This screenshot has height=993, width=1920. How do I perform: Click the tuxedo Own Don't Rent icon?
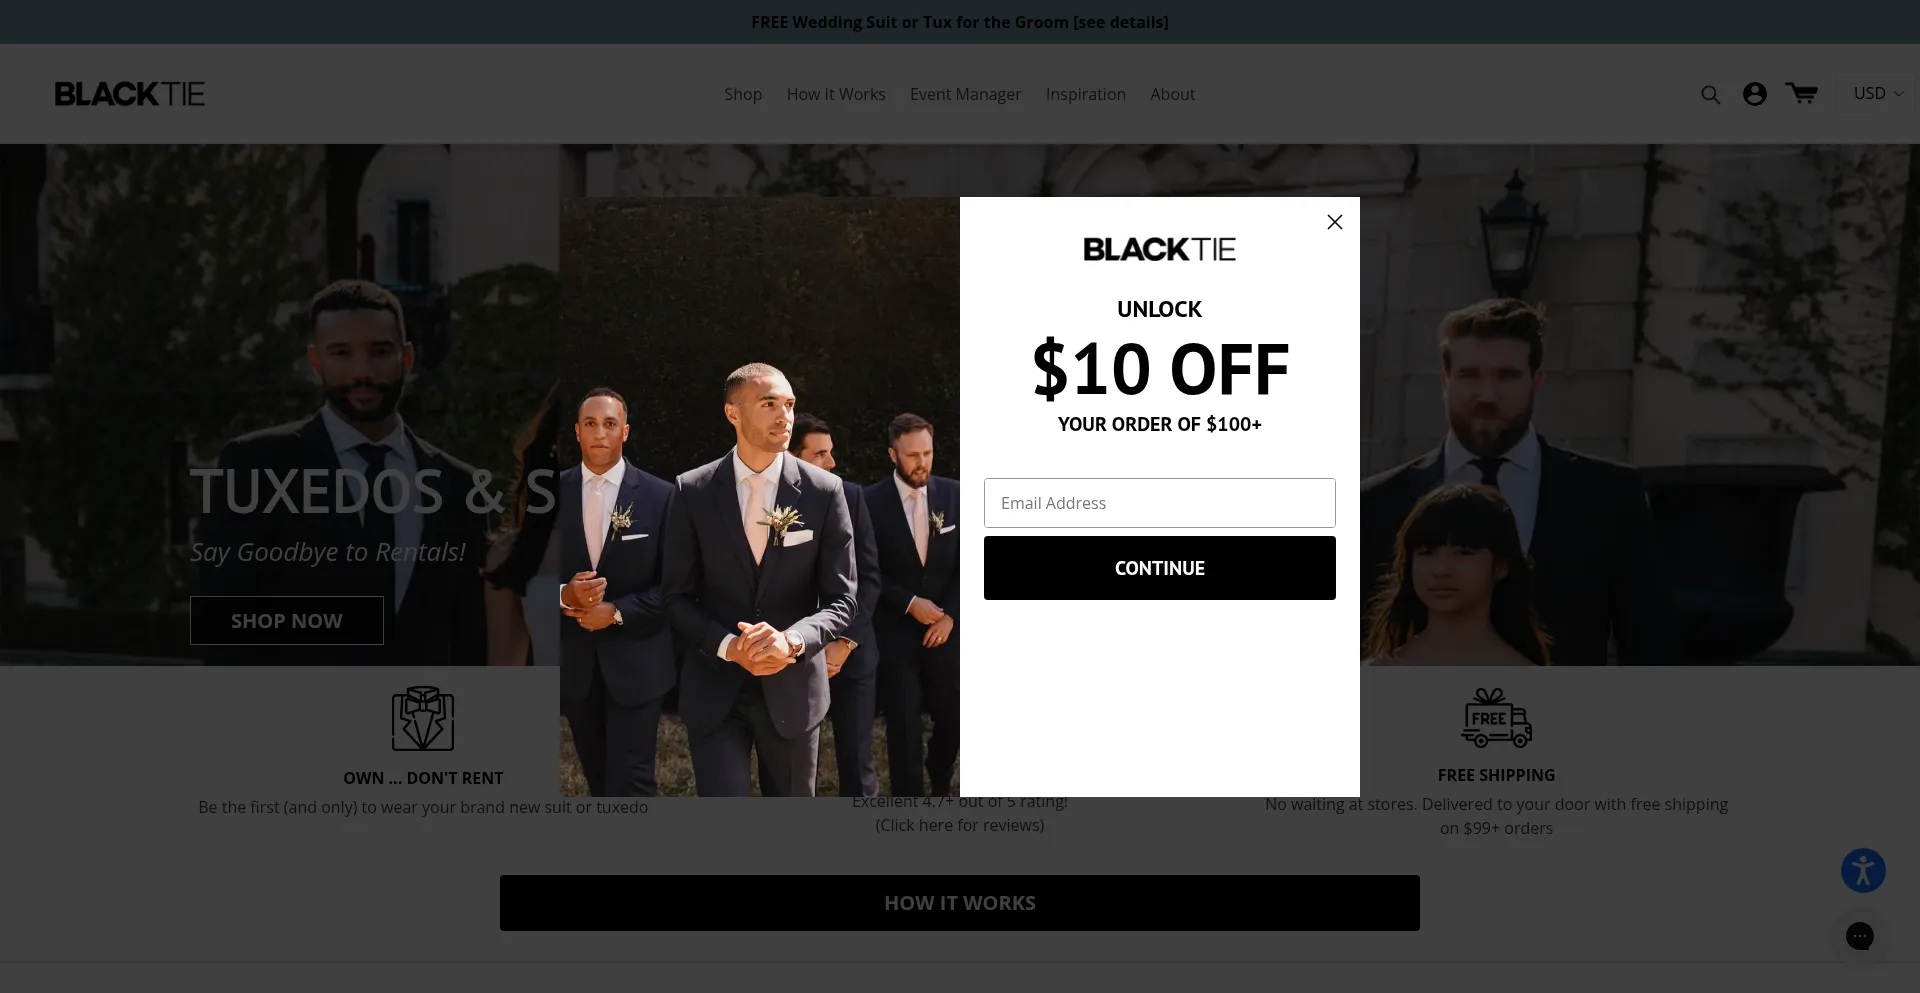(423, 718)
